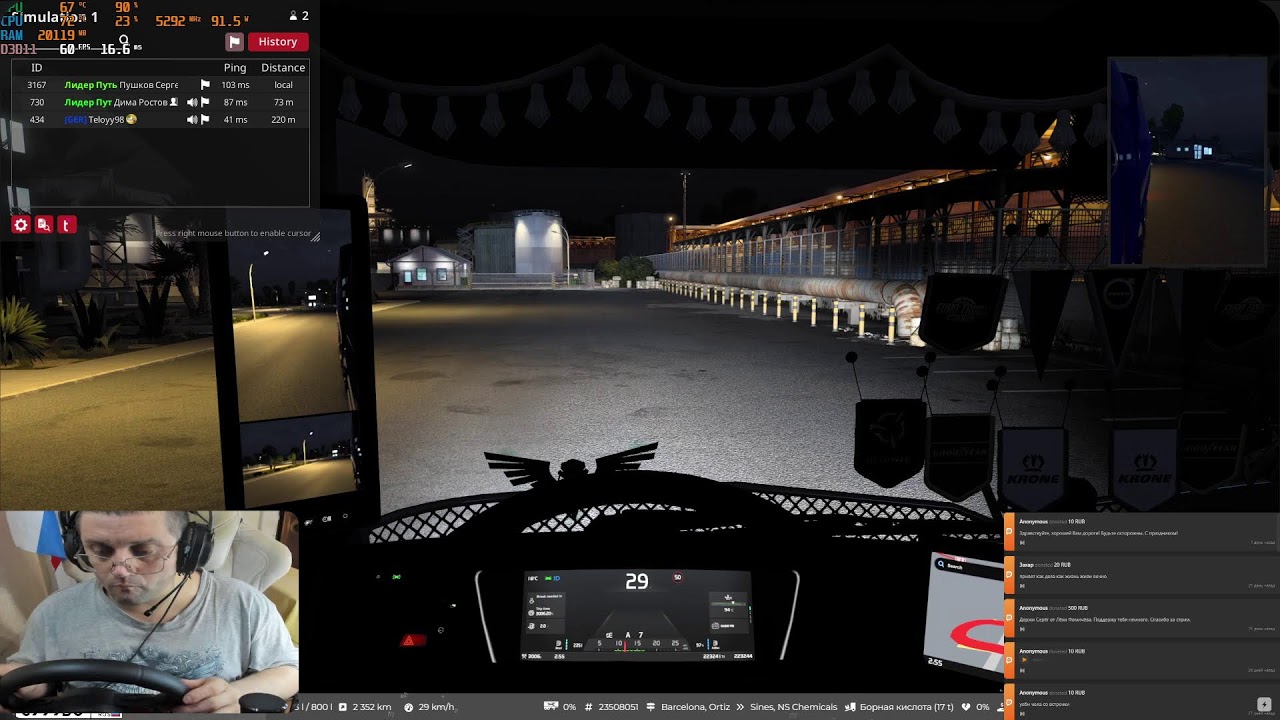The height and width of the screenshot is (720, 1280).
Task: Click the red 't' chat icon
Action: (x=66, y=225)
